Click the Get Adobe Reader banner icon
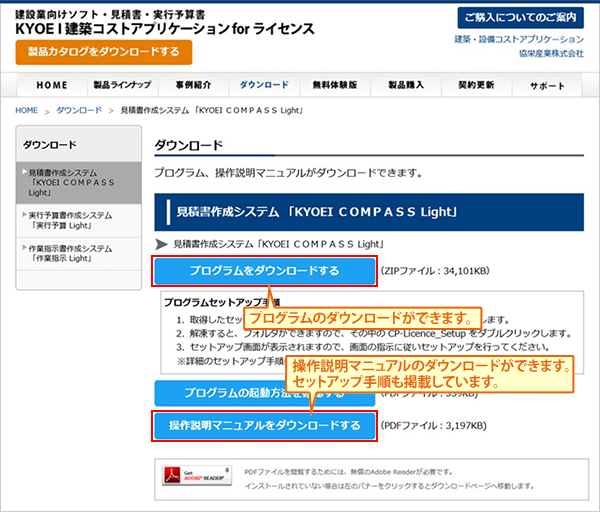Screen dimensions: 600x512 click(x=197, y=475)
